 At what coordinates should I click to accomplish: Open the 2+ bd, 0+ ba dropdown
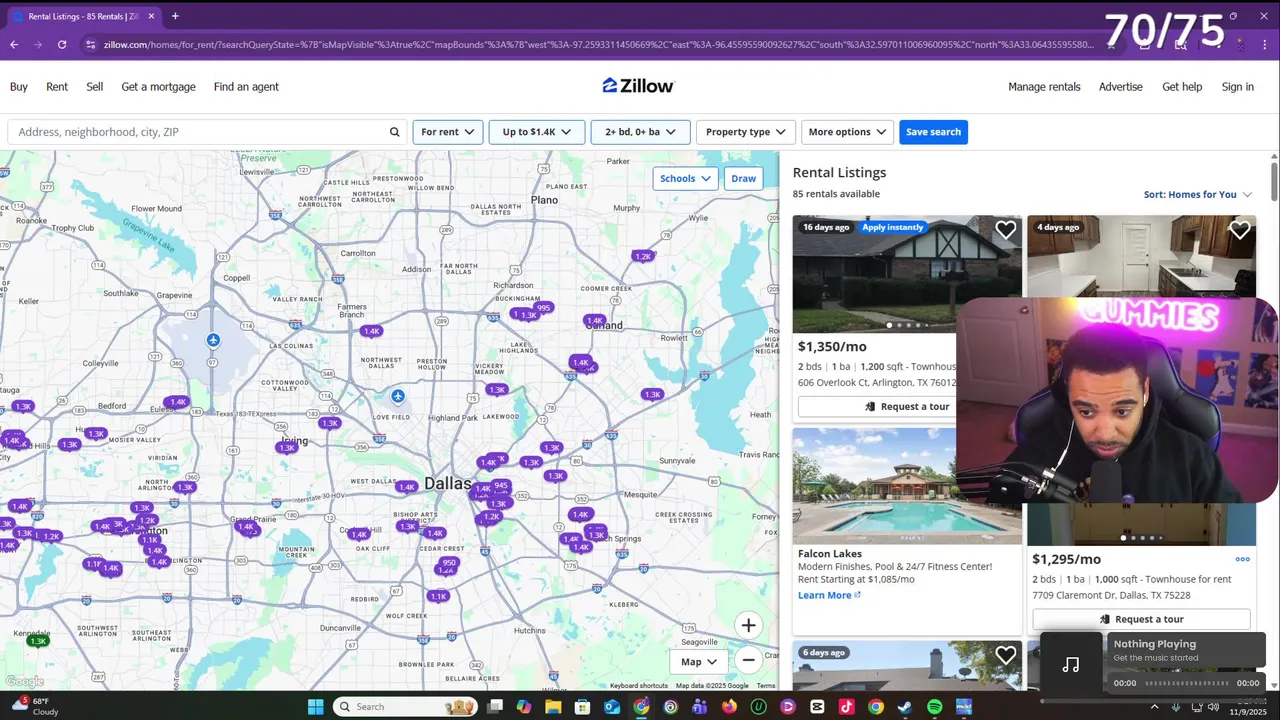pos(640,132)
